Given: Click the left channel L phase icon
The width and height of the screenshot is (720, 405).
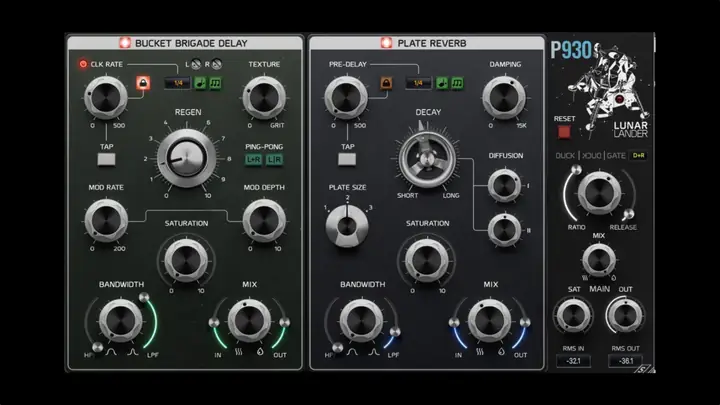Looking at the screenshot, I should [196, 64].
